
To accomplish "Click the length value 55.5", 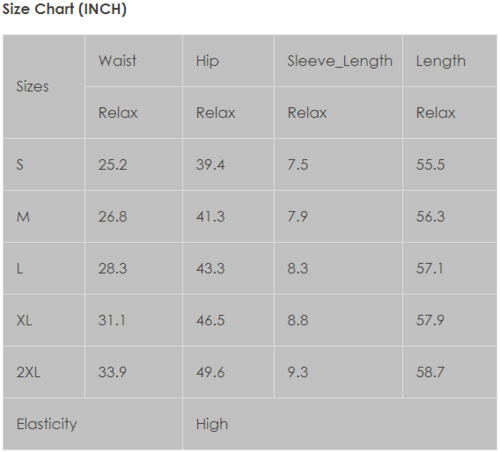I will coord(430,165).
